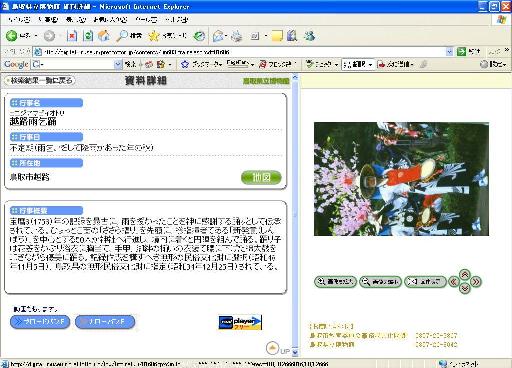Click the Google toolbar popup blocker icon
512x368 pixels.
coord(263,64)
